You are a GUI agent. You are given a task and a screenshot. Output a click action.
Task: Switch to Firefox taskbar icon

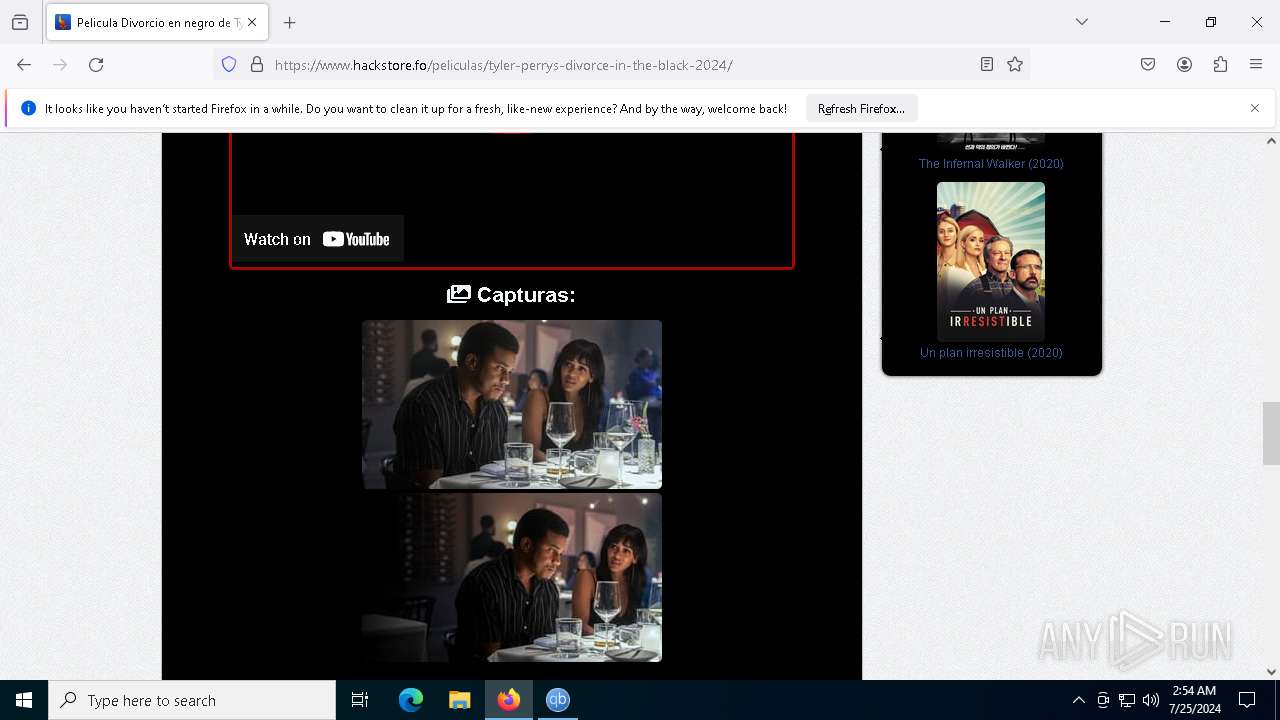(x=509, y=700)
